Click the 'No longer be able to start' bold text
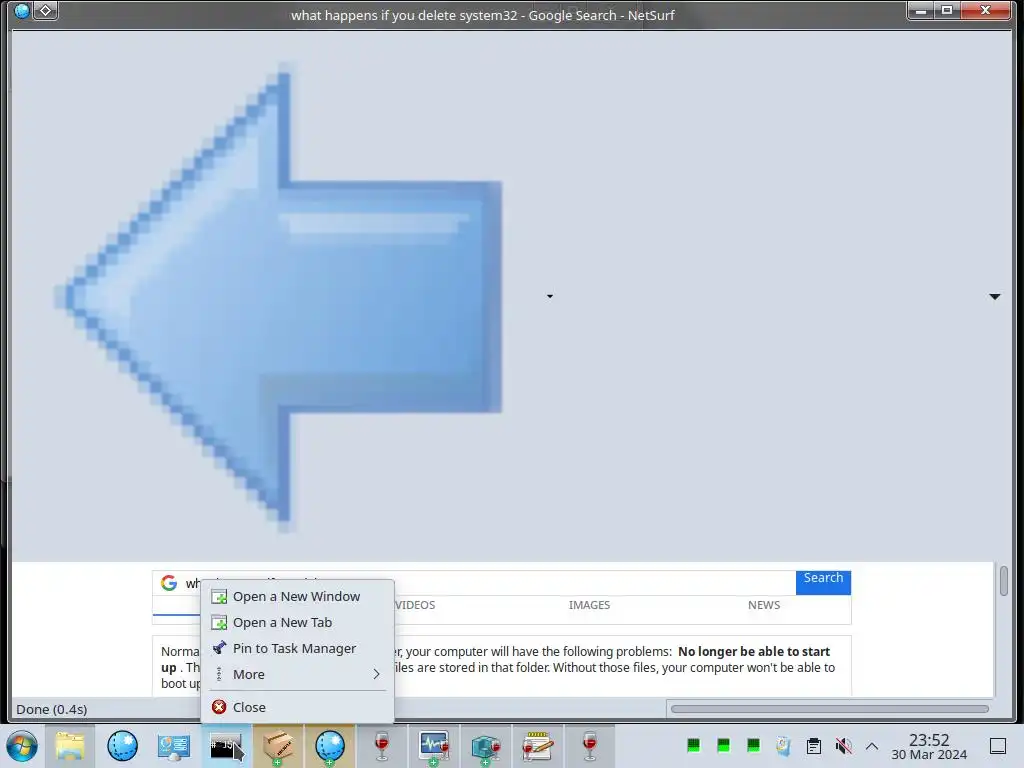The image size is (1024, 768). (754, 651)
